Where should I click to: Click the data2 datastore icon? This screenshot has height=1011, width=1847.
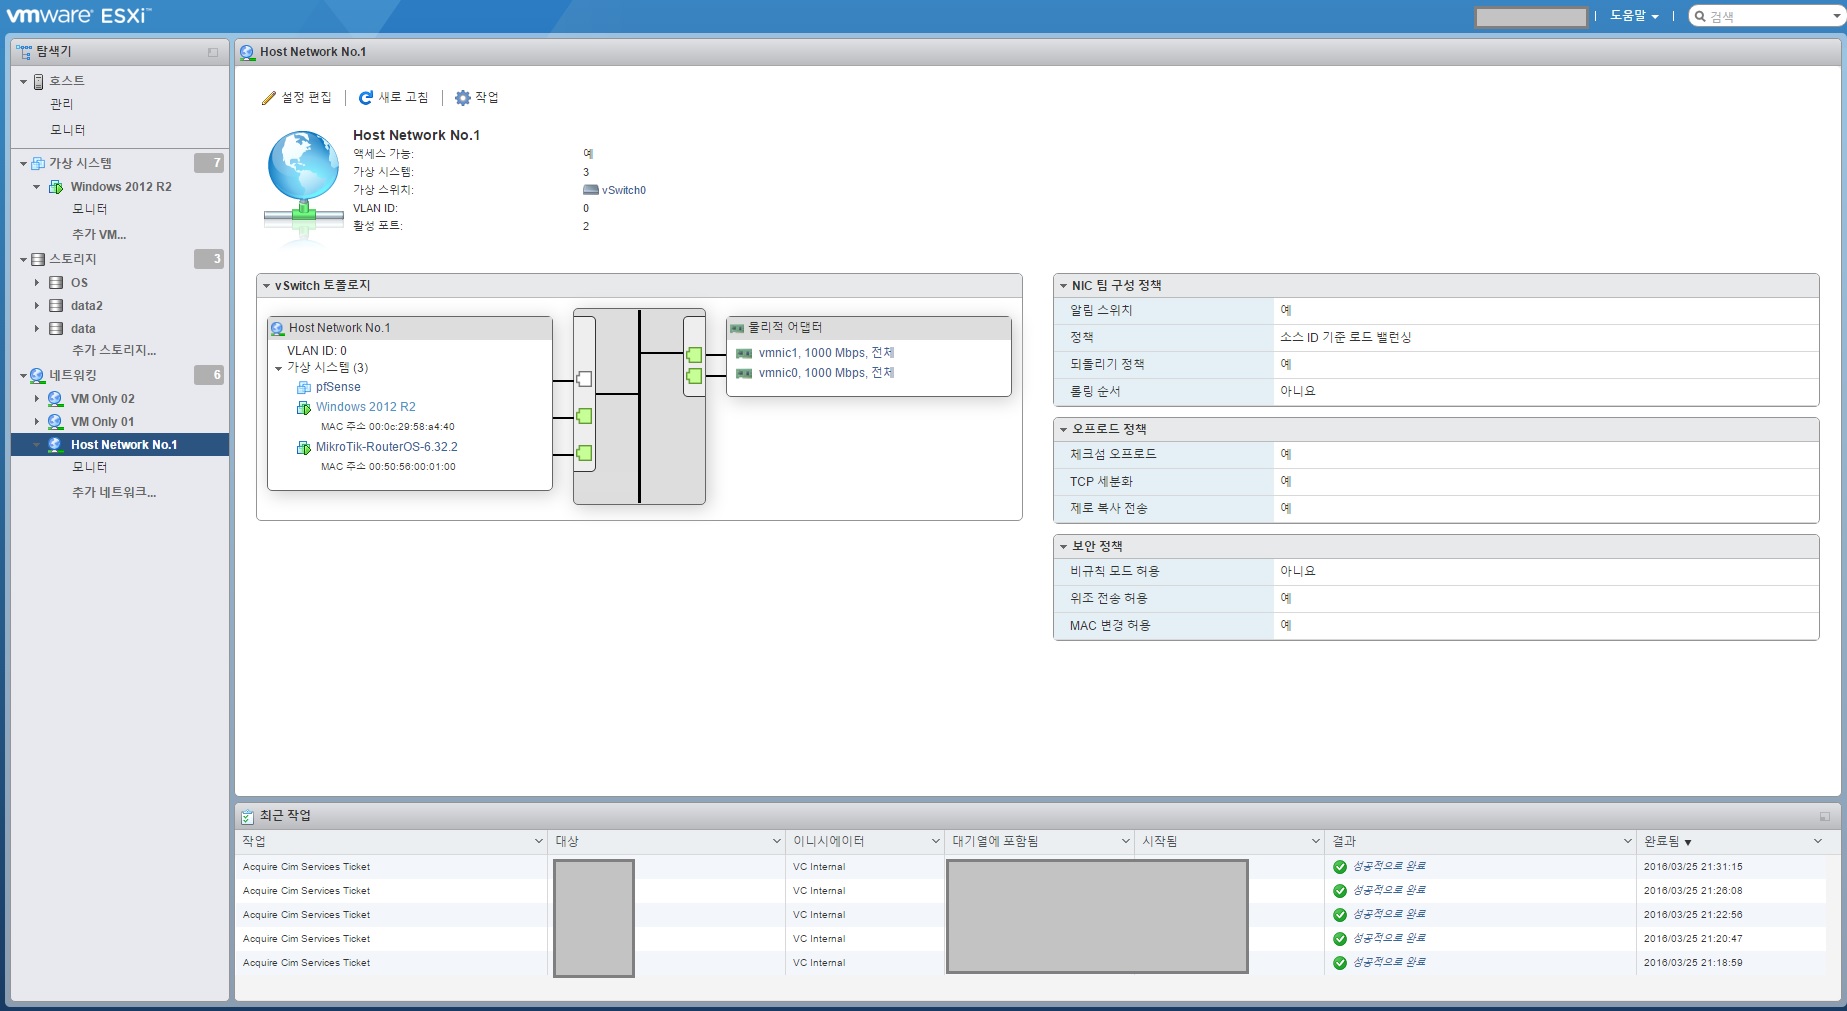click(56, 306)
